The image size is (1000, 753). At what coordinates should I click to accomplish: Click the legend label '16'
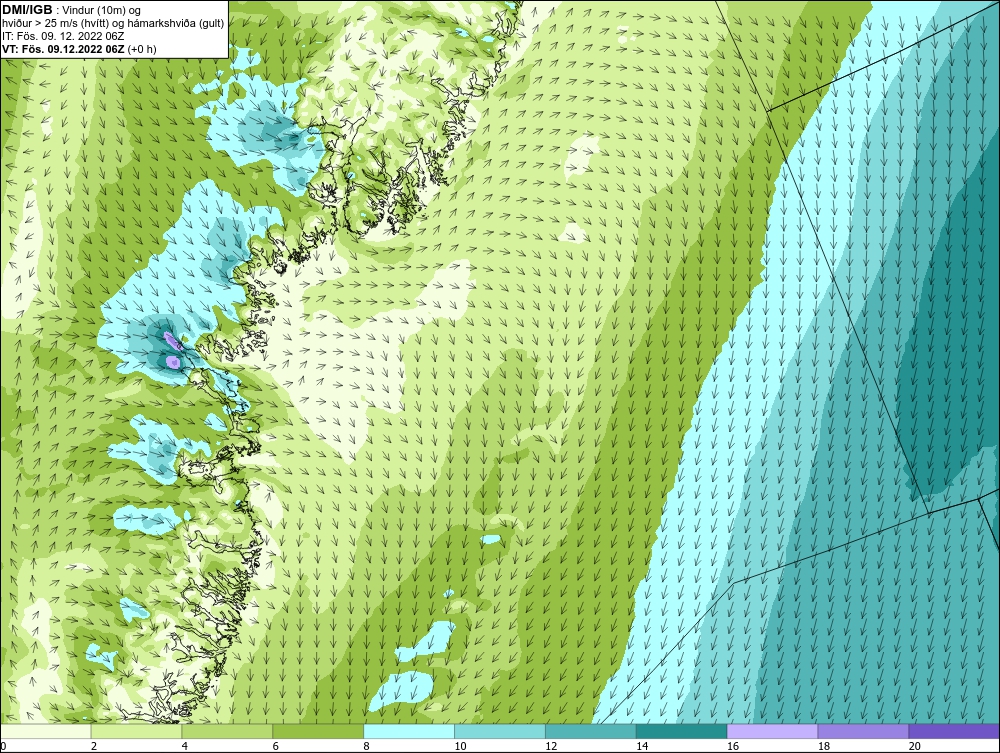click(733, 746)
